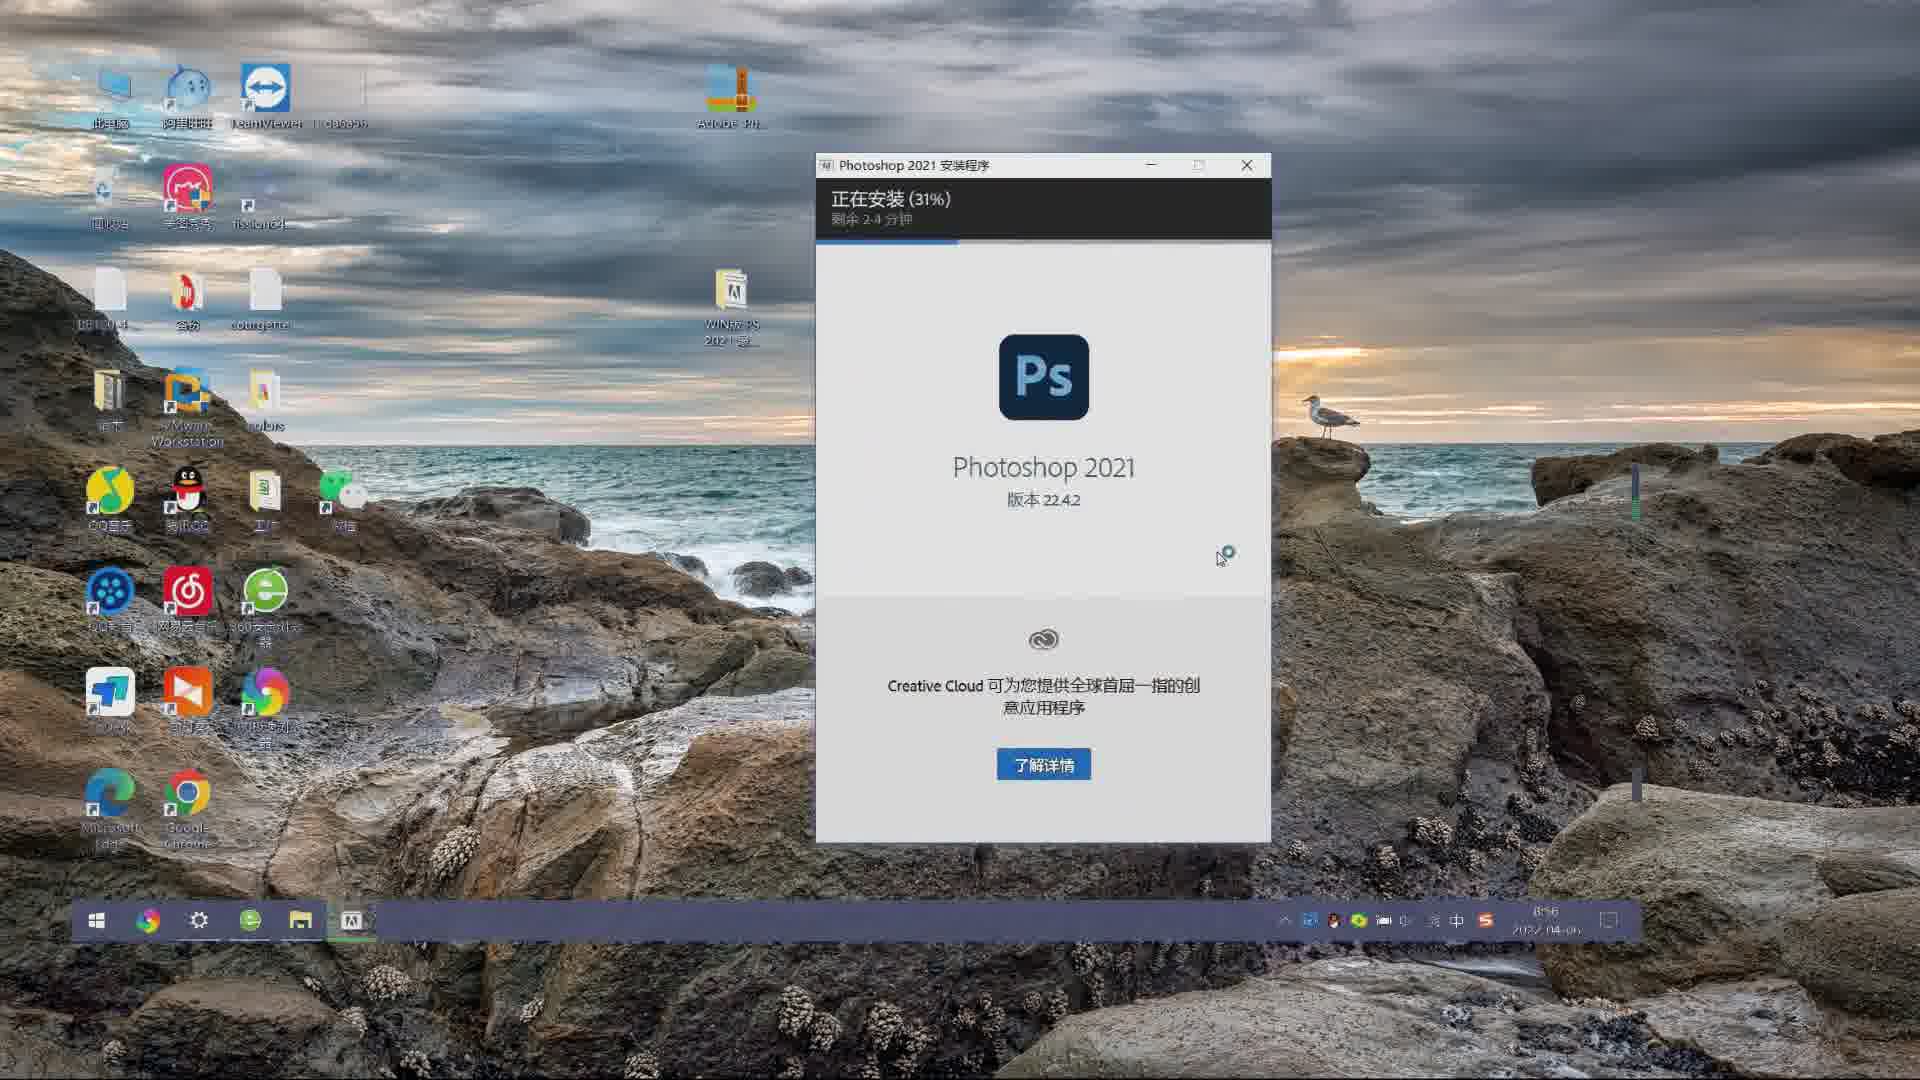The image size is (1920, 1080).
Task: Select the ToDesk desktop shortcut
Action: [110, 702]
